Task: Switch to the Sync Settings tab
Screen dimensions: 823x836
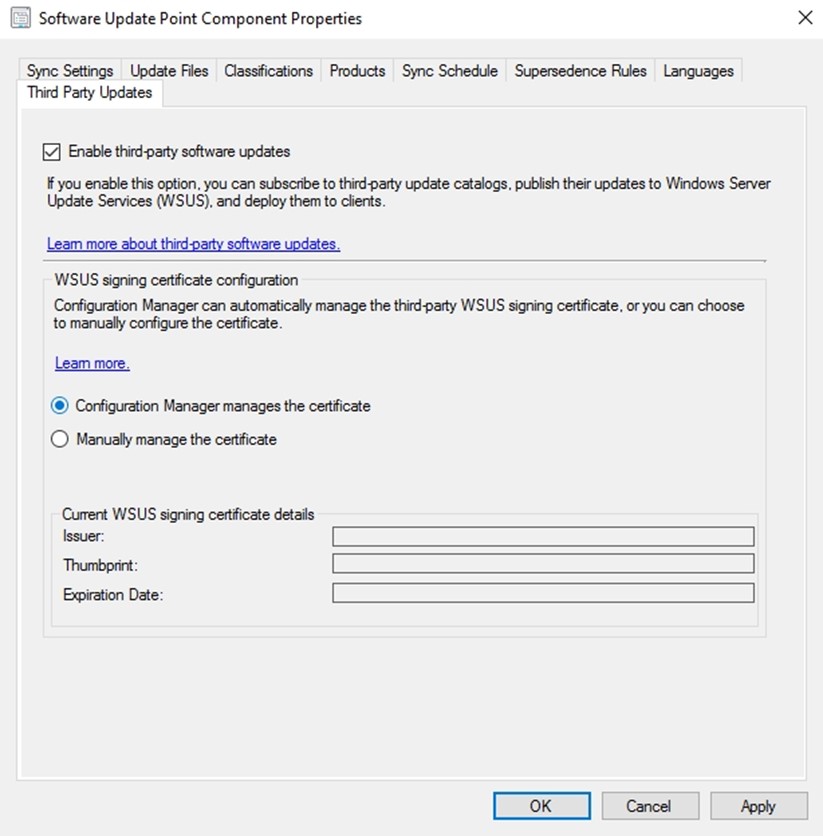Action: 70,71
